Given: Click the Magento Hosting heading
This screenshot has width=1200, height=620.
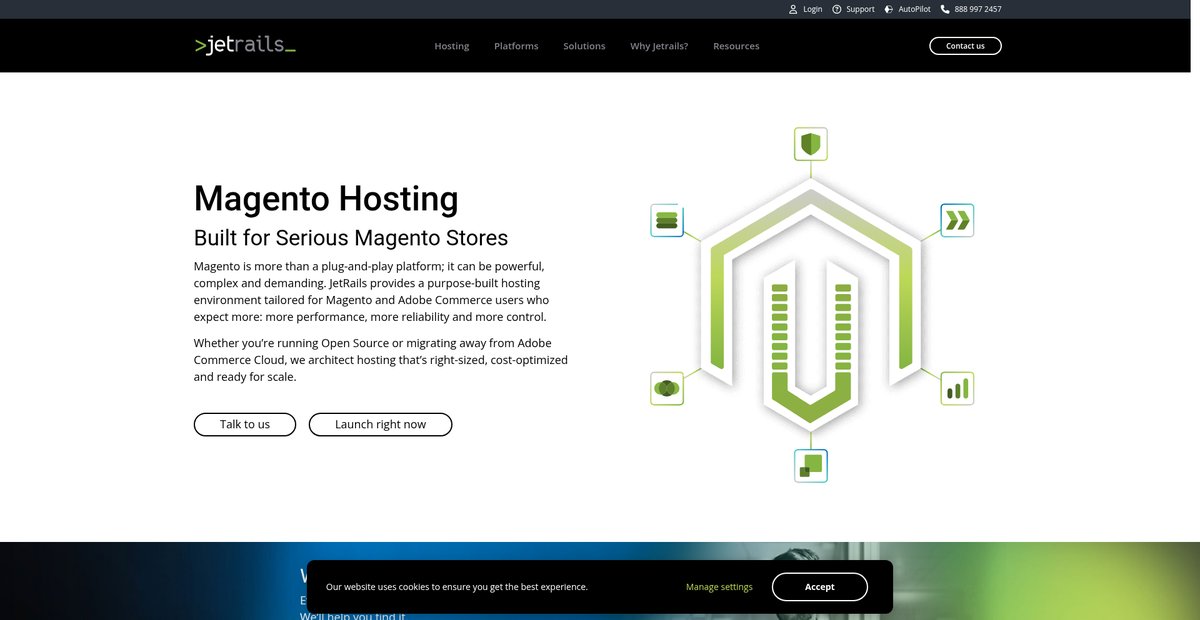Looking at the screenshot, I should click(326, 198).
